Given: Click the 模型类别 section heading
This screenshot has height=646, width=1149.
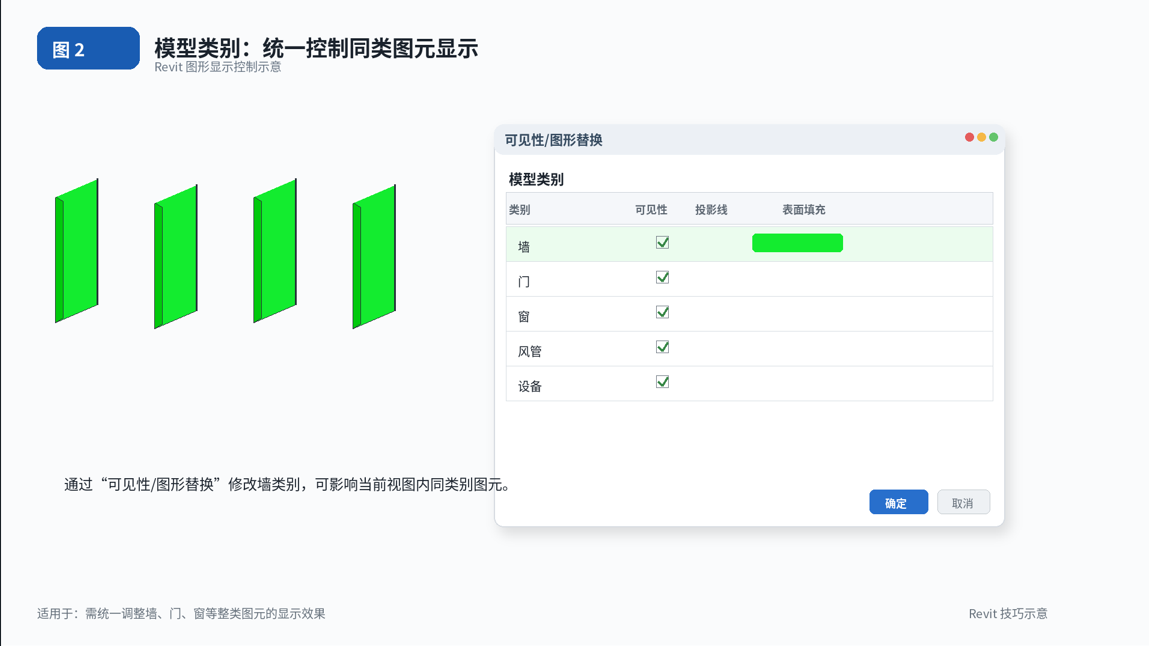Looking at the screenshot, I should tap(536, 179).
